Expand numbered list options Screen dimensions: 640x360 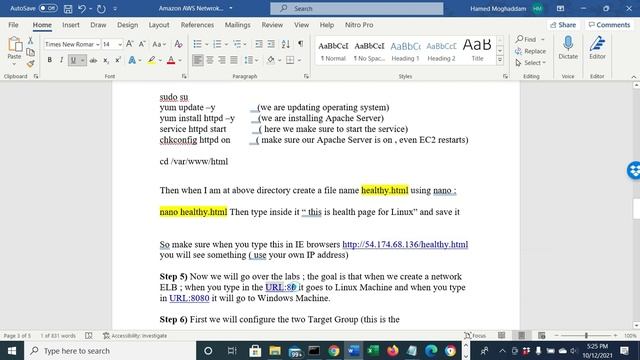click(x=226, y=44)
